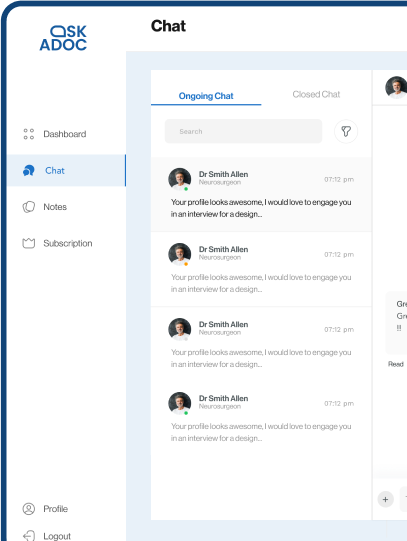Open Notes from the sidebar

pos(55,207)
